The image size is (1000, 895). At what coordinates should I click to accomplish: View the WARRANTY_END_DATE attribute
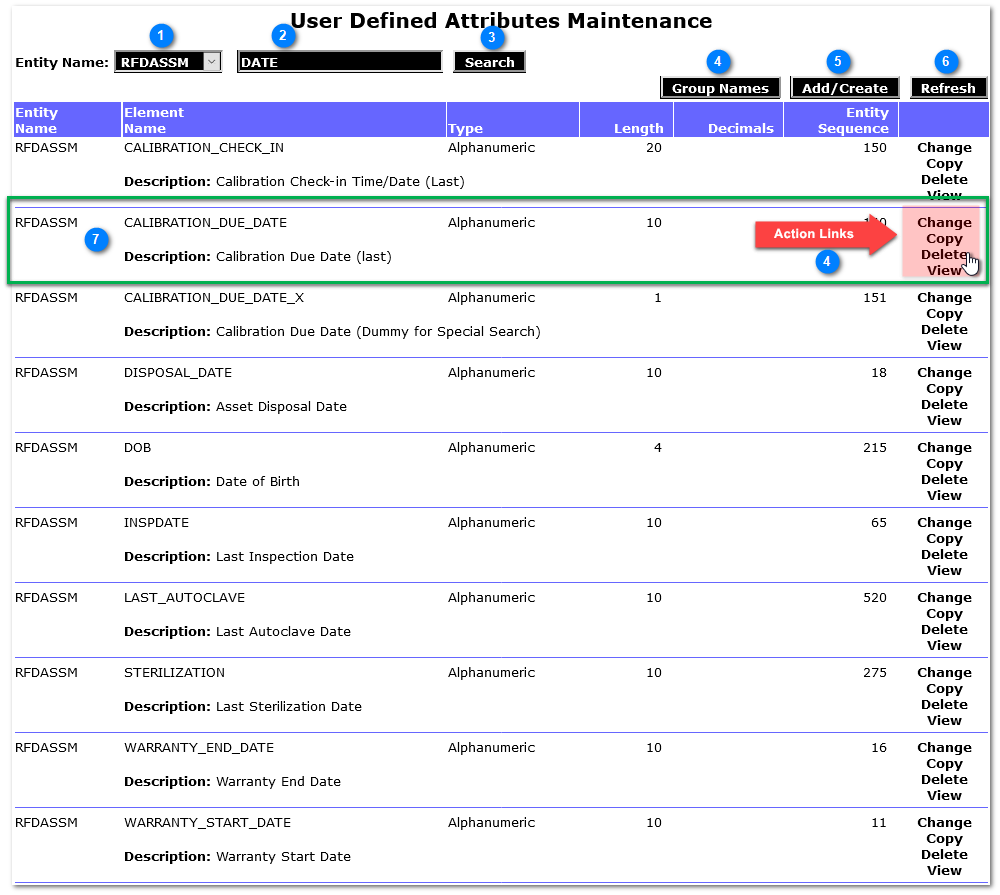tap(944, 795)
